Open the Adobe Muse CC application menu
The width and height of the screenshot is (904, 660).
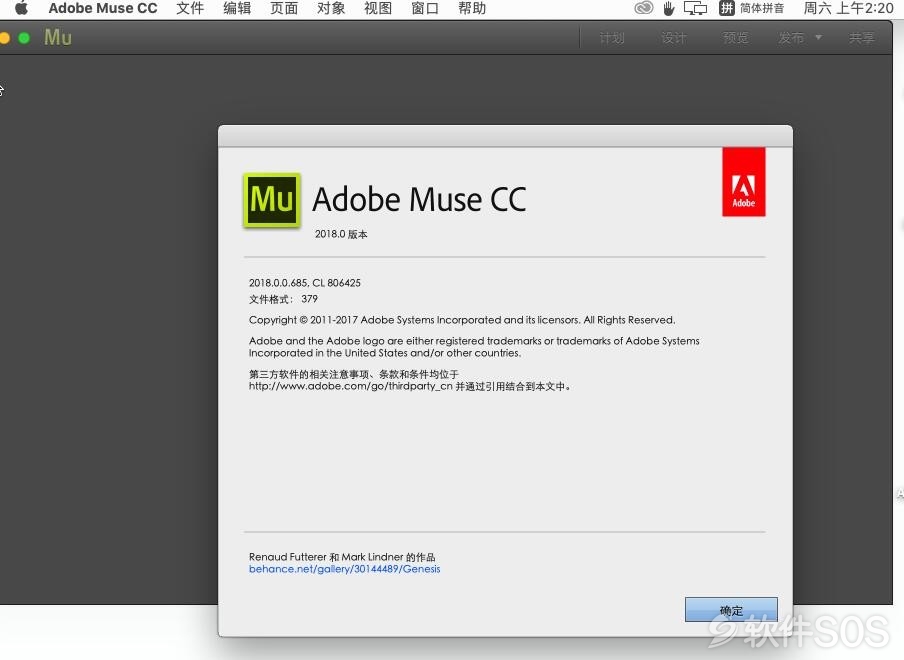pos(103,8)
